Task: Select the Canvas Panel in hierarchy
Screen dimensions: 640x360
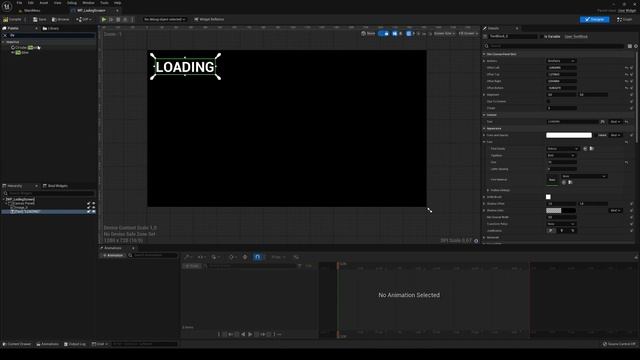Action: pyautogui.click(x=22, y=203)
